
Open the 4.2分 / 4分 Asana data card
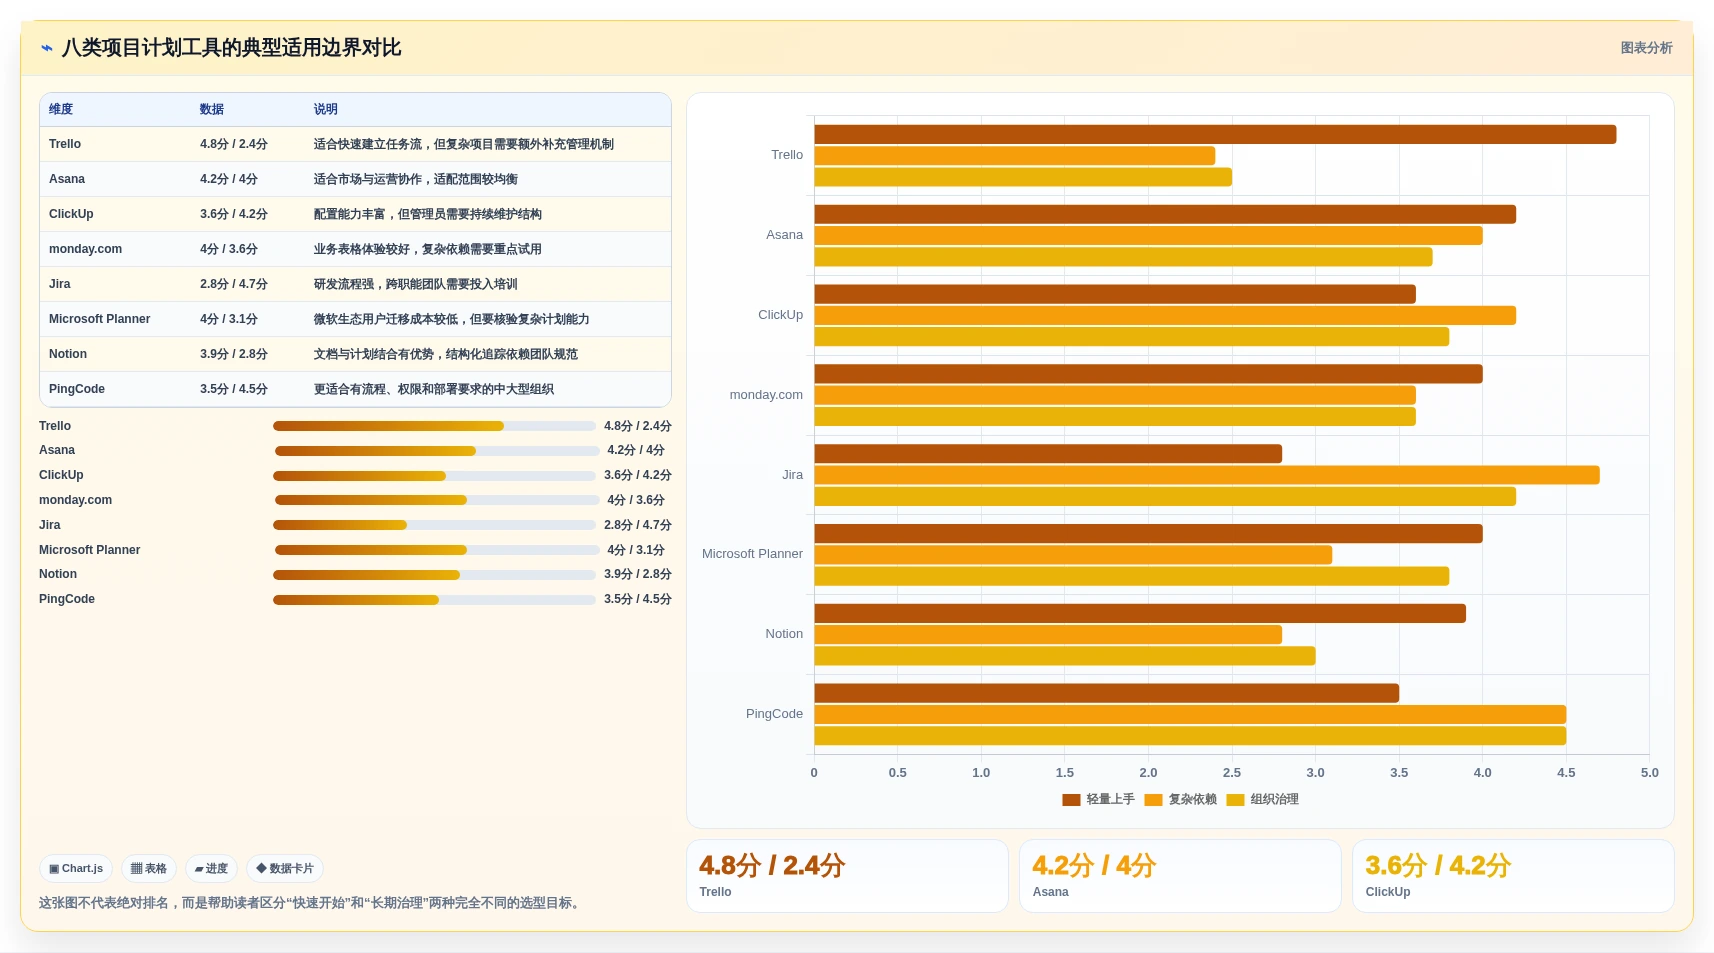(1180, 876)
